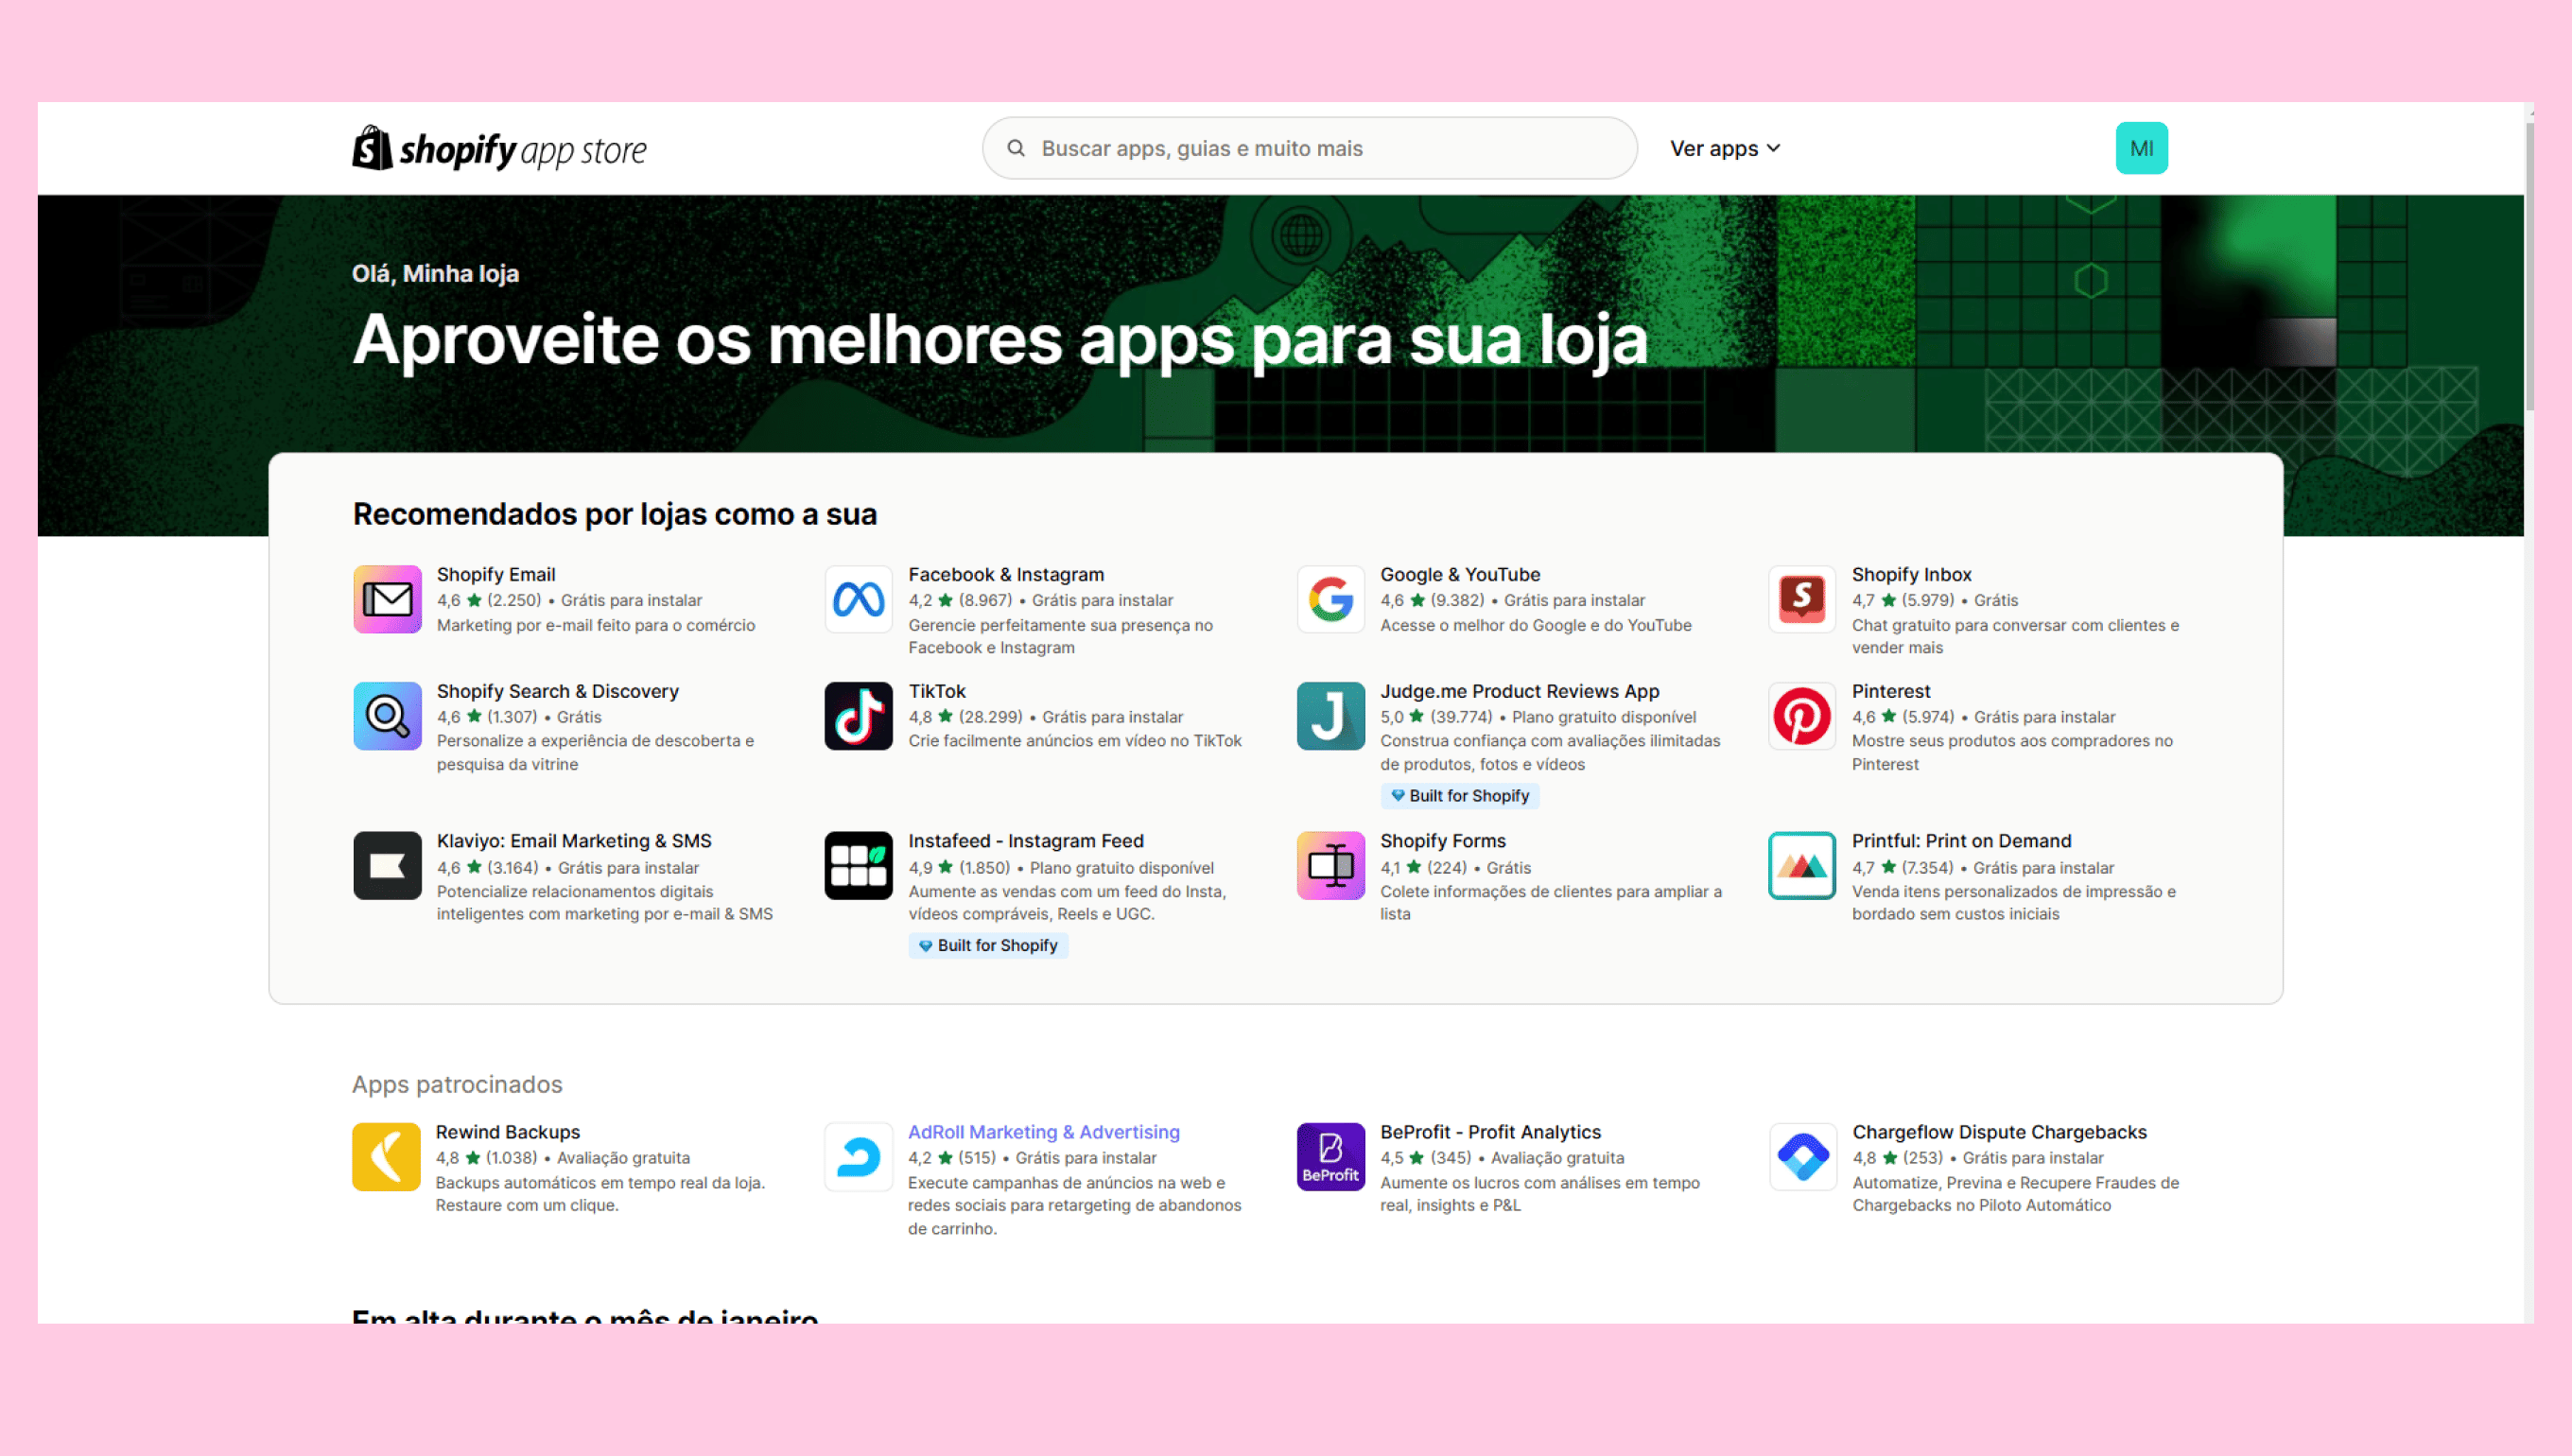
Task: Click the Recomendados por lojas como a sua heading
Action: (615, 514)
